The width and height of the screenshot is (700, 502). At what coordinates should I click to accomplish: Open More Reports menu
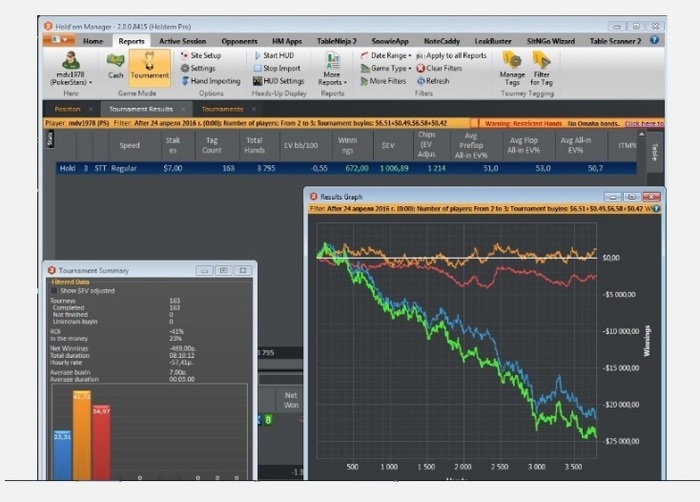332,69
